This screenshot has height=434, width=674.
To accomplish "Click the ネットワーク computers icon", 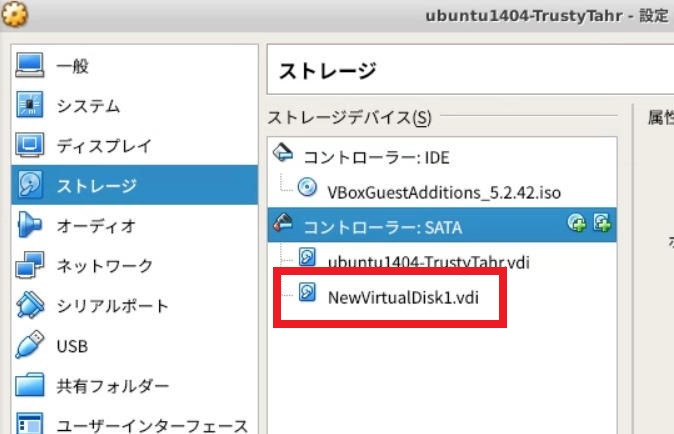I will [x=30, y=265].
